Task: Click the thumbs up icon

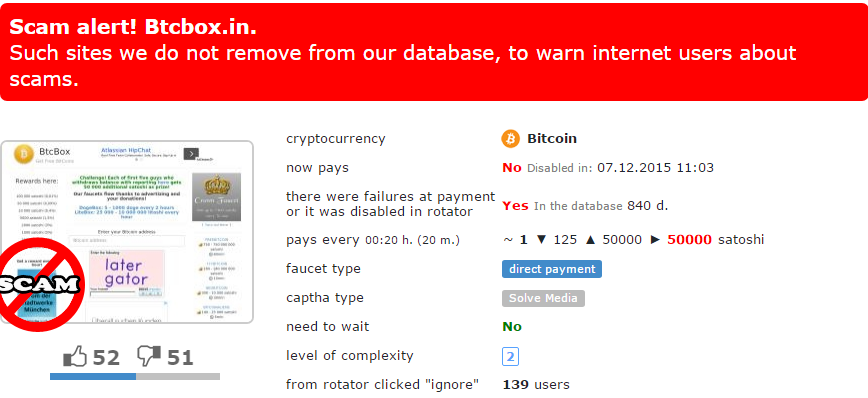Action: 75,356
